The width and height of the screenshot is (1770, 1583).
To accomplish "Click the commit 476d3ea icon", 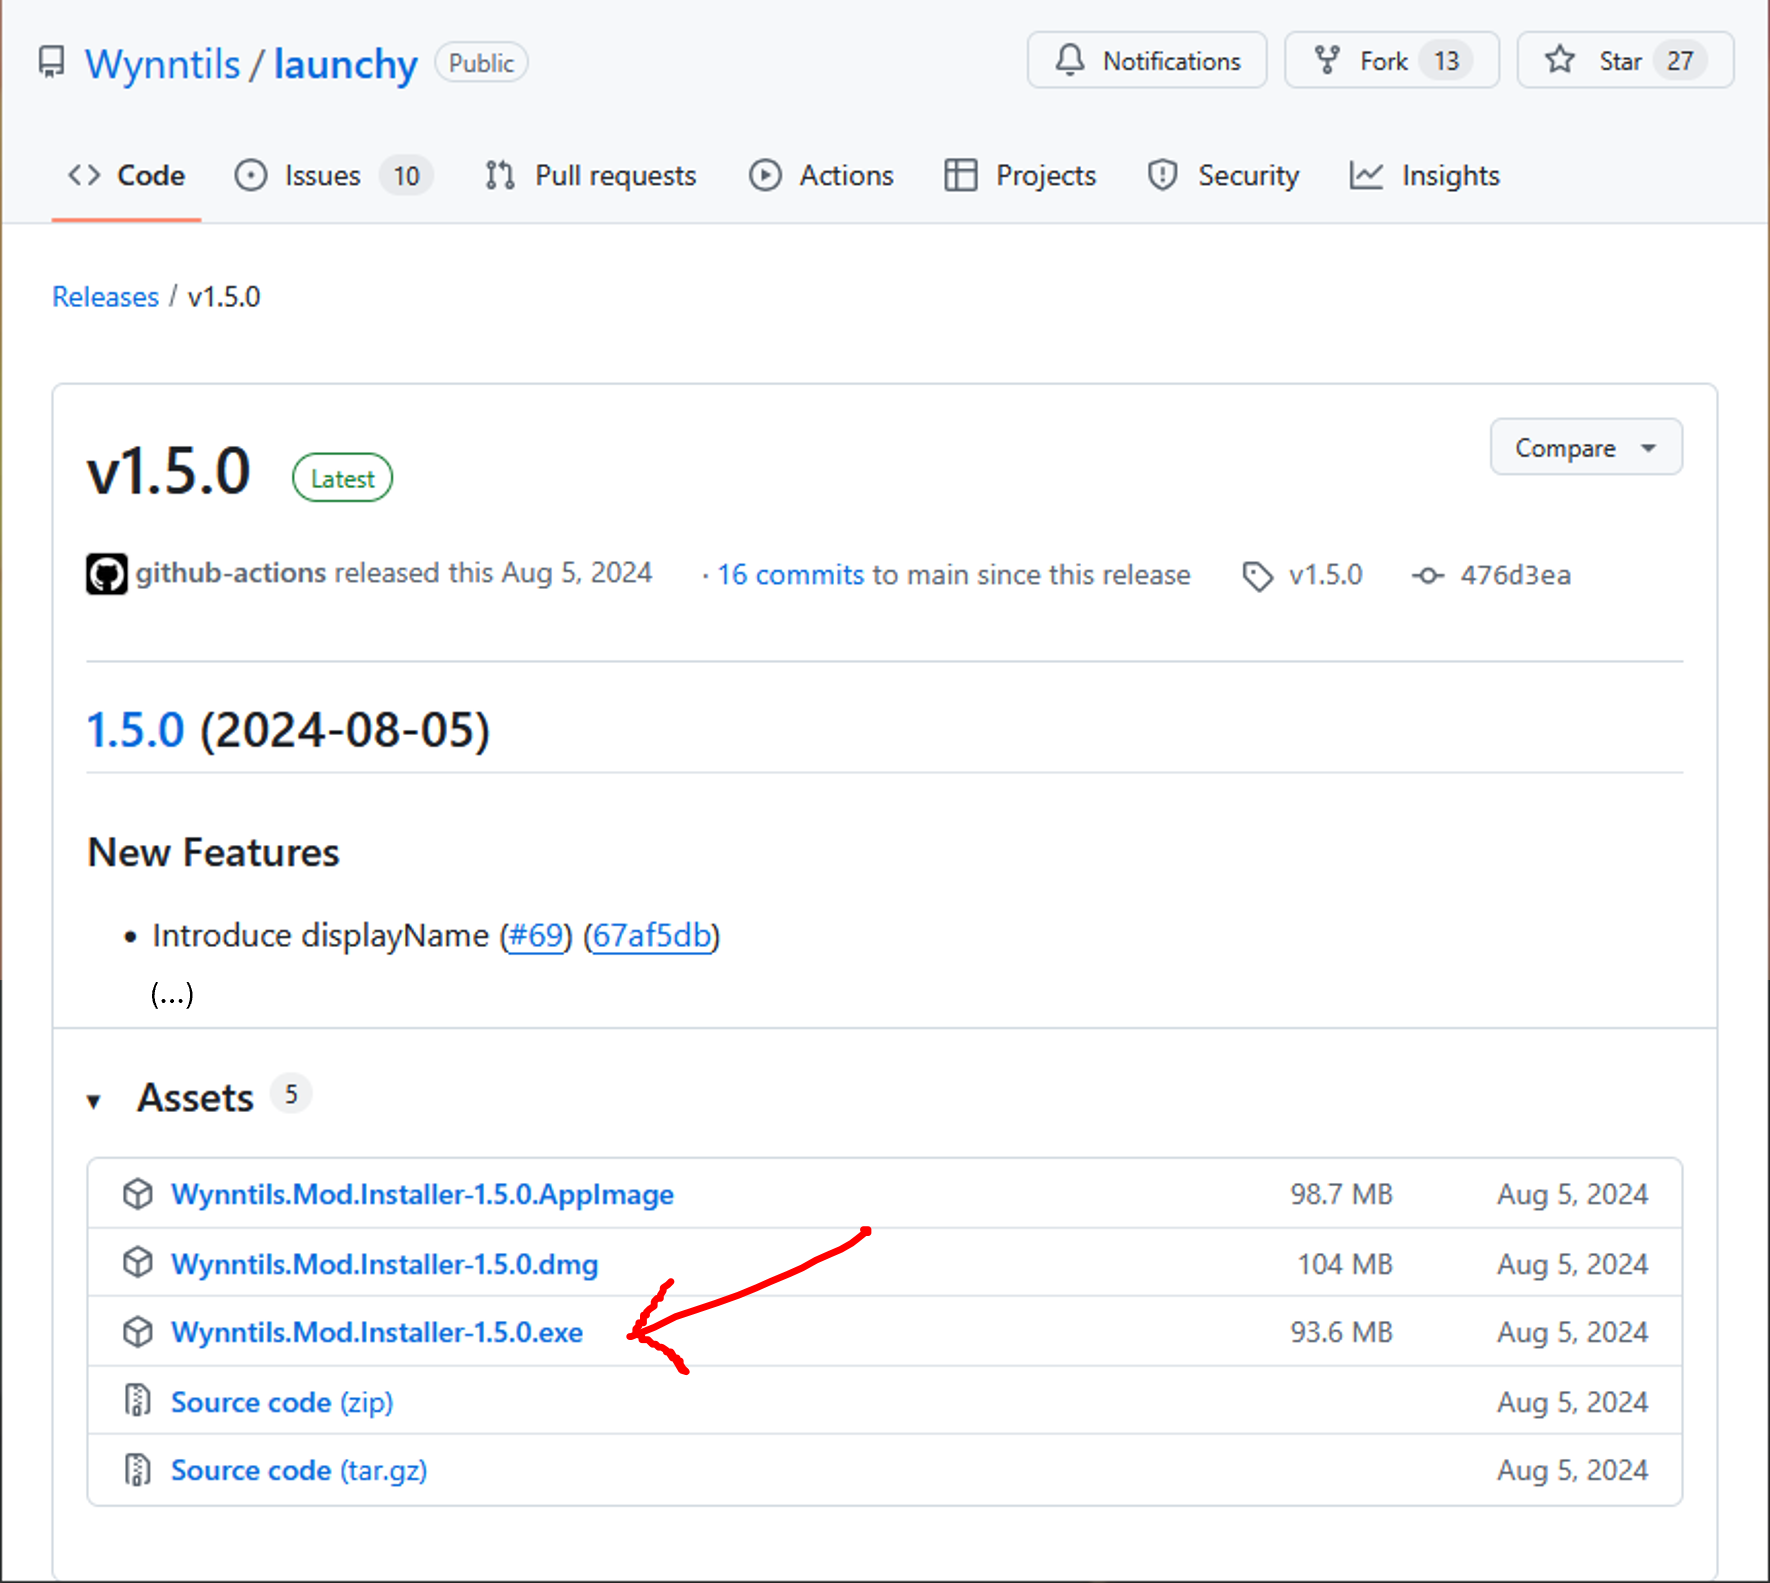I will click(x=1427, y=576).
